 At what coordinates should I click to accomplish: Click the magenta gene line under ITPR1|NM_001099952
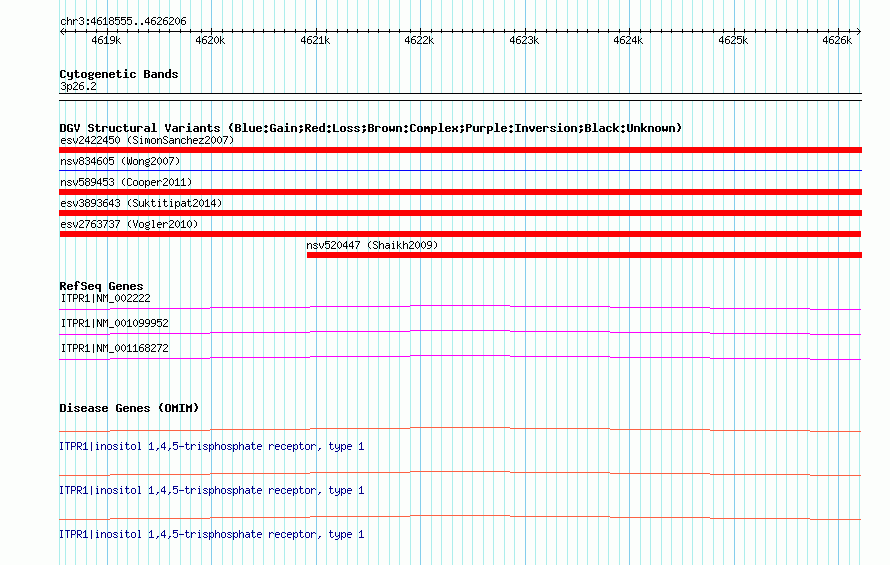[460, 333]
